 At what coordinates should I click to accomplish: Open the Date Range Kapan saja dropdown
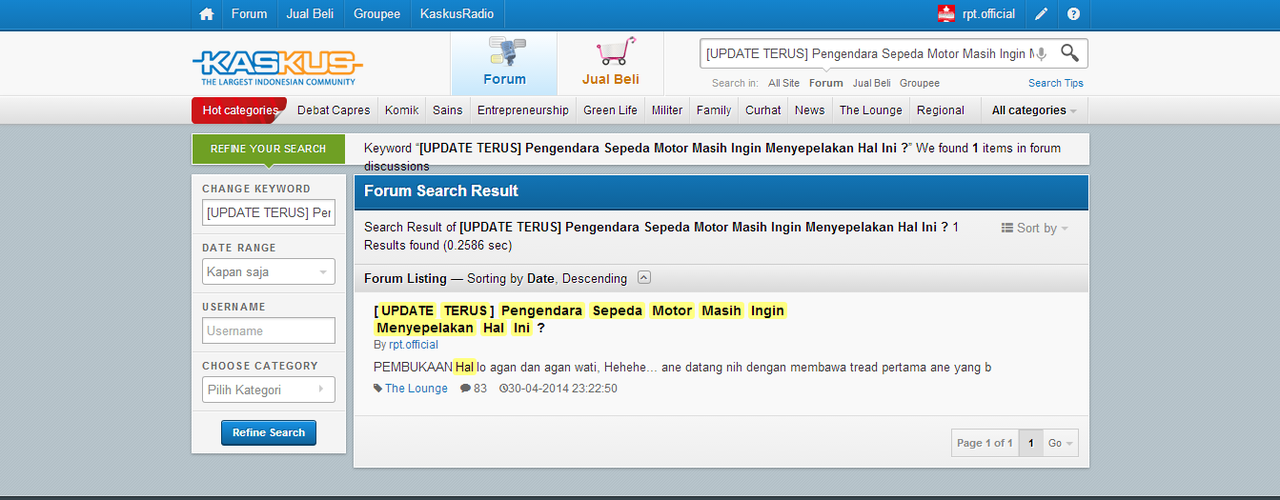268,271
